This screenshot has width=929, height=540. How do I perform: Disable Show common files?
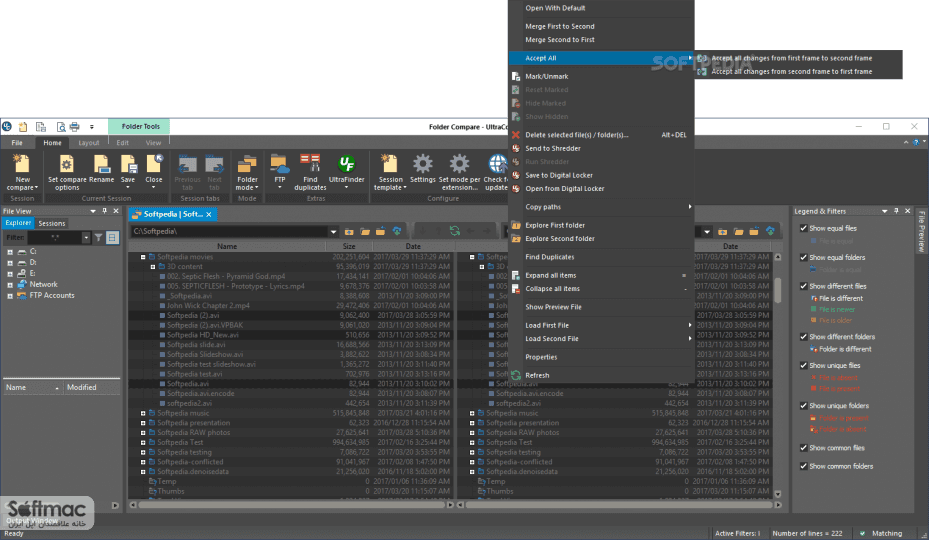tap(803, 448)
